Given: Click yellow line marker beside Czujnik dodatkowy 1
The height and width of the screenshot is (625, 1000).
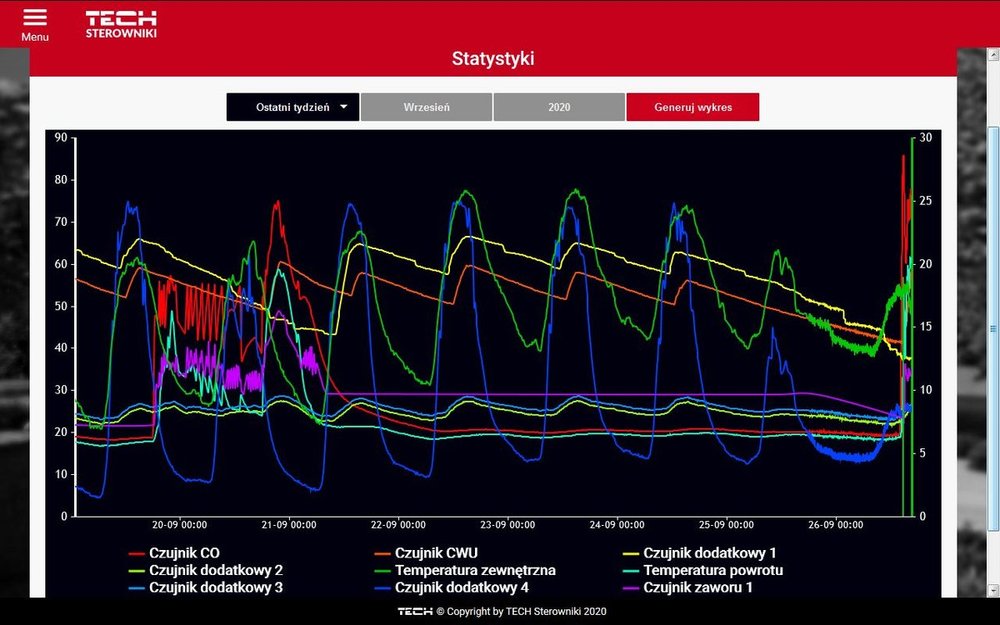Looking at the screenshot, I should pyautogui.click(x=630, y=553).
